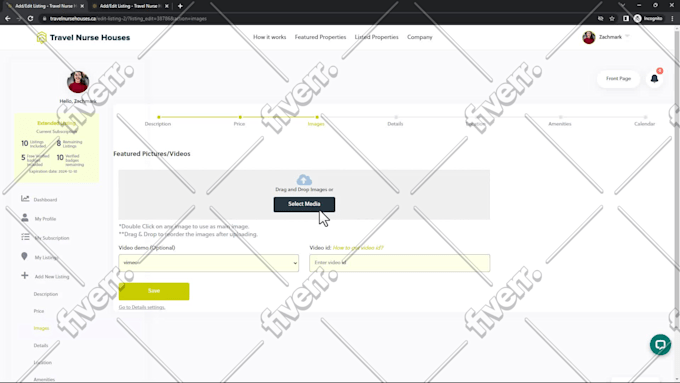Screen dimensions: 680x383
Task: Reload the page in browser
Action: coord(30,18)
